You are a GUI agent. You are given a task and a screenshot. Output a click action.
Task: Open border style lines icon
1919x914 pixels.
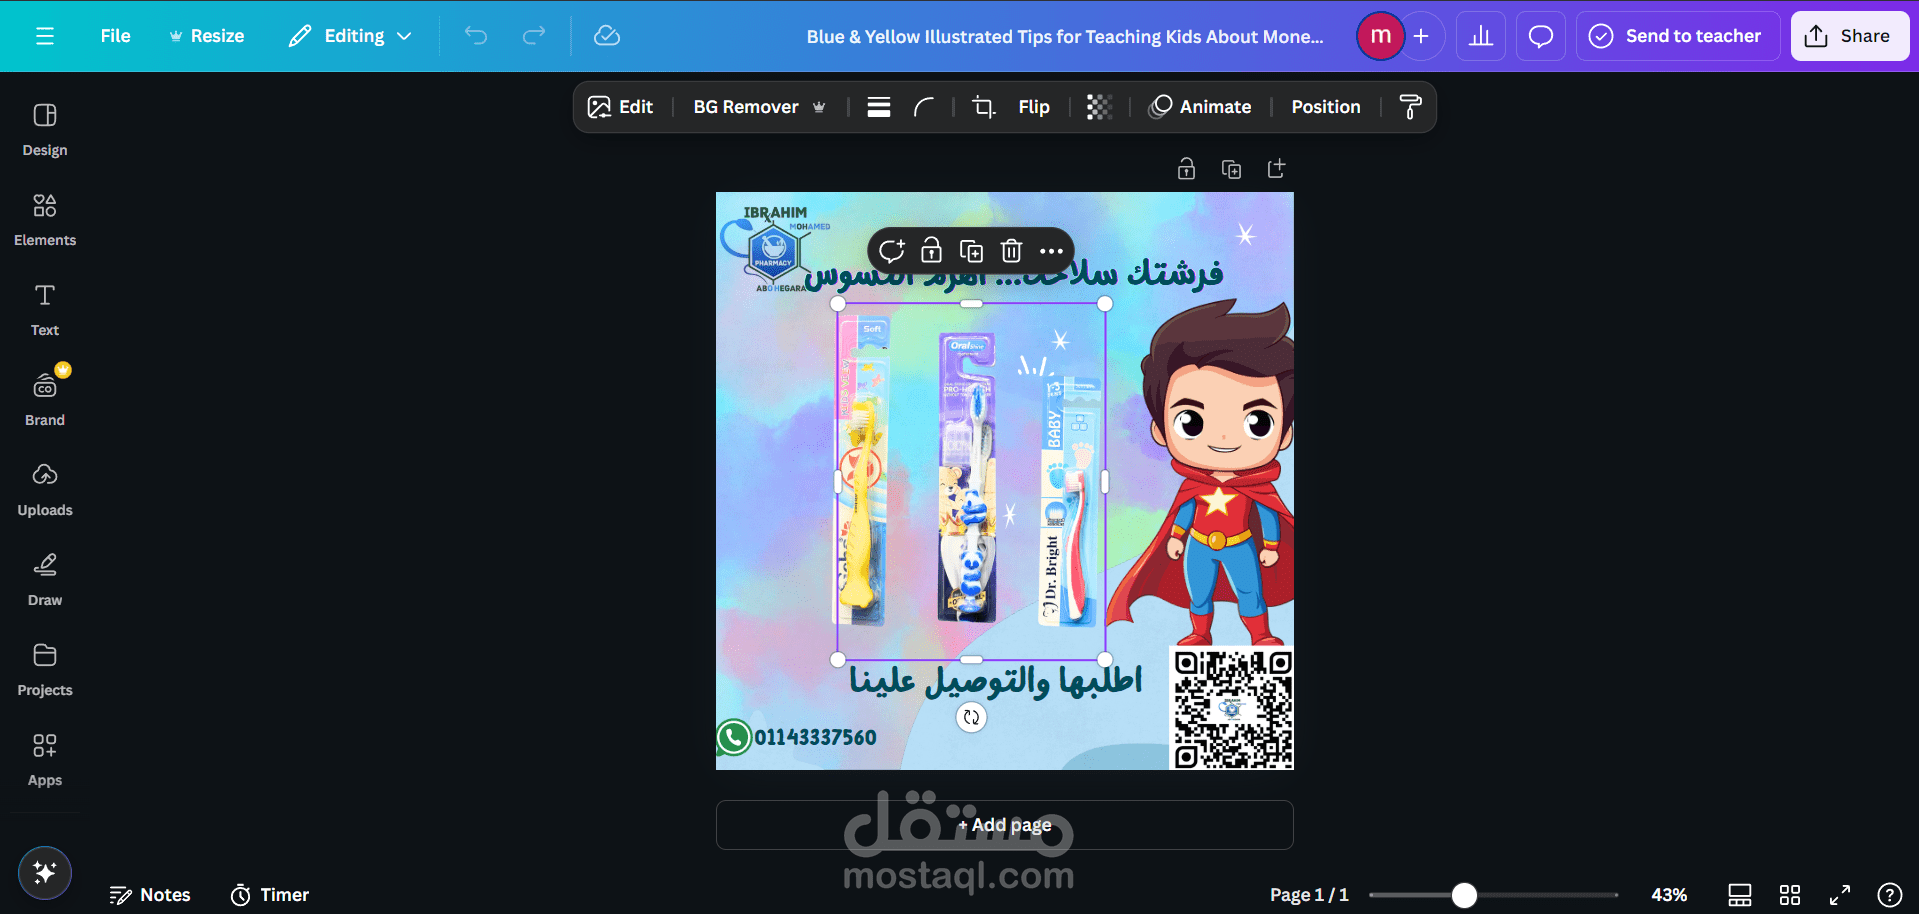(x=879, y=107)
